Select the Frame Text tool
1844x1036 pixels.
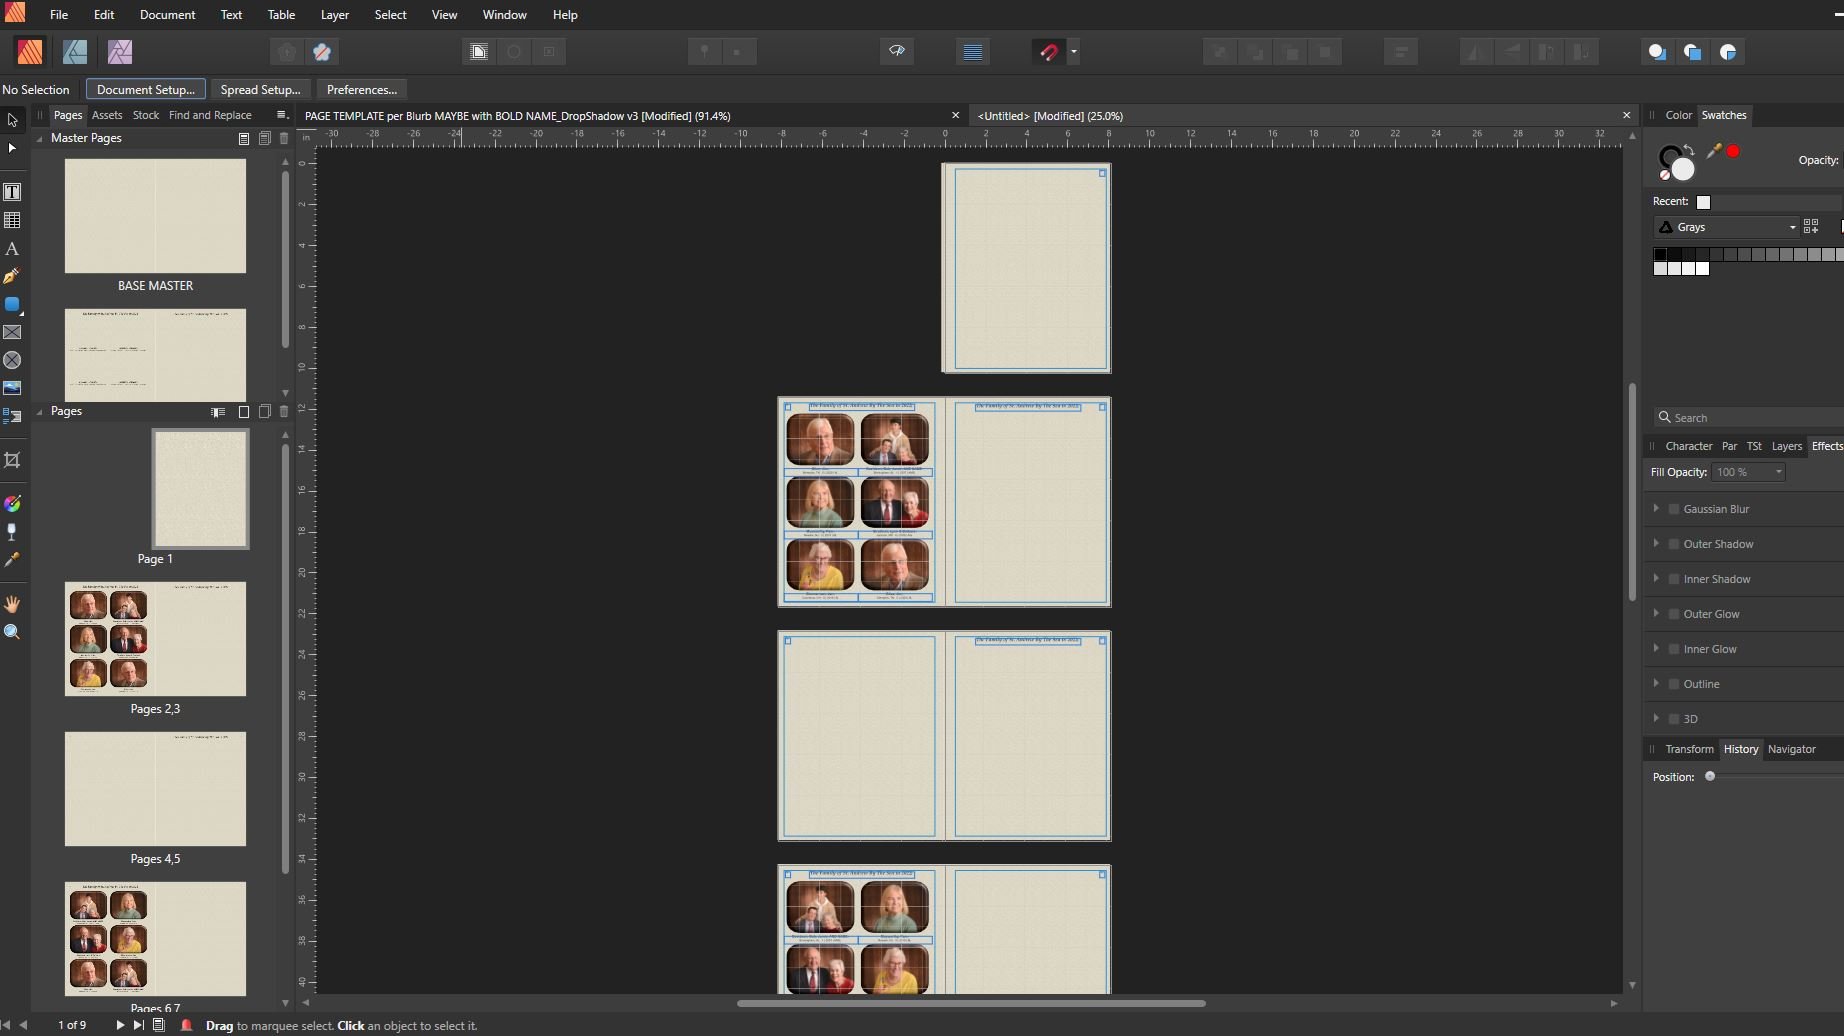12,192
